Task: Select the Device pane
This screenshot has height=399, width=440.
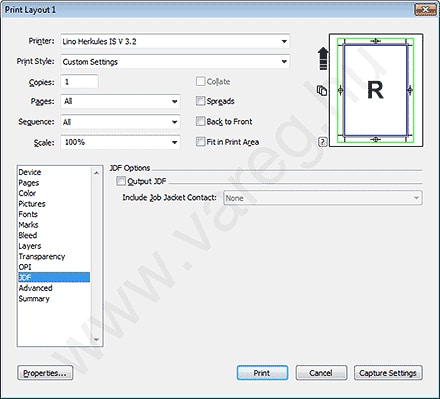Action: (x=54, y=172)
